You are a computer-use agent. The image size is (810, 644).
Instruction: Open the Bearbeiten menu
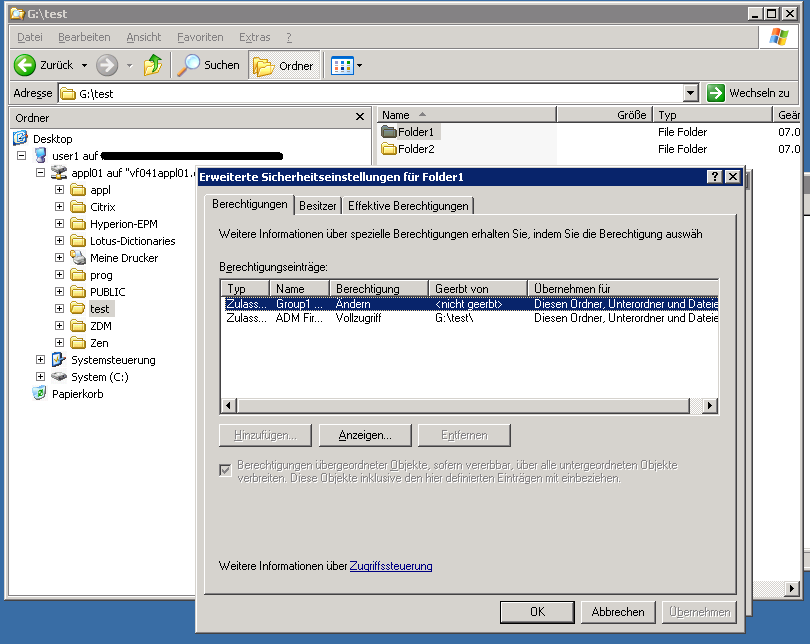[x=84, y=37]
